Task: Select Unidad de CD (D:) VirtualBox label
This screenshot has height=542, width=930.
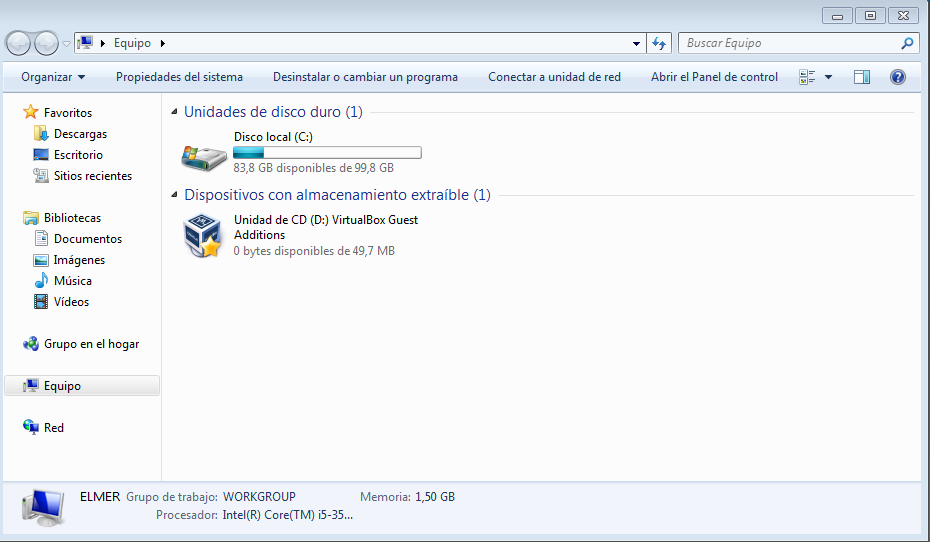Action: click(326, 227)
